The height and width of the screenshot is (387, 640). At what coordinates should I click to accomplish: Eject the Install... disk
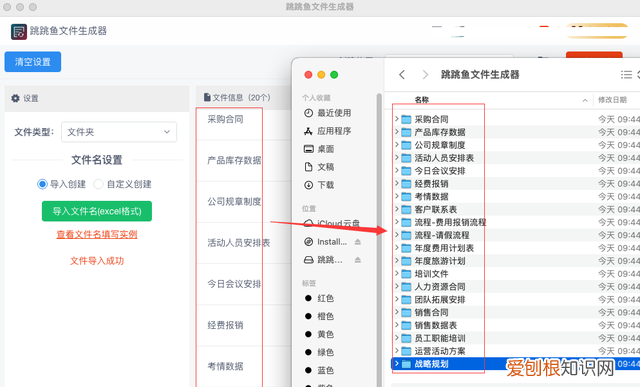point(358,242)
